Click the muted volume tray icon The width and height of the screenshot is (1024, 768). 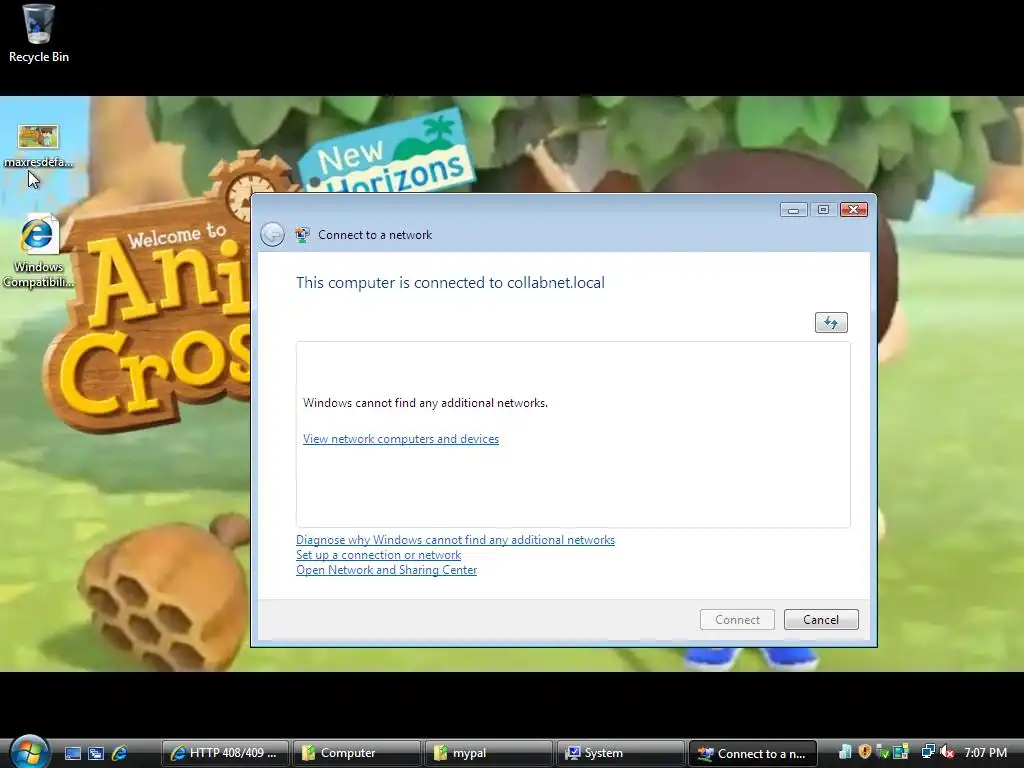click(946, 752)
